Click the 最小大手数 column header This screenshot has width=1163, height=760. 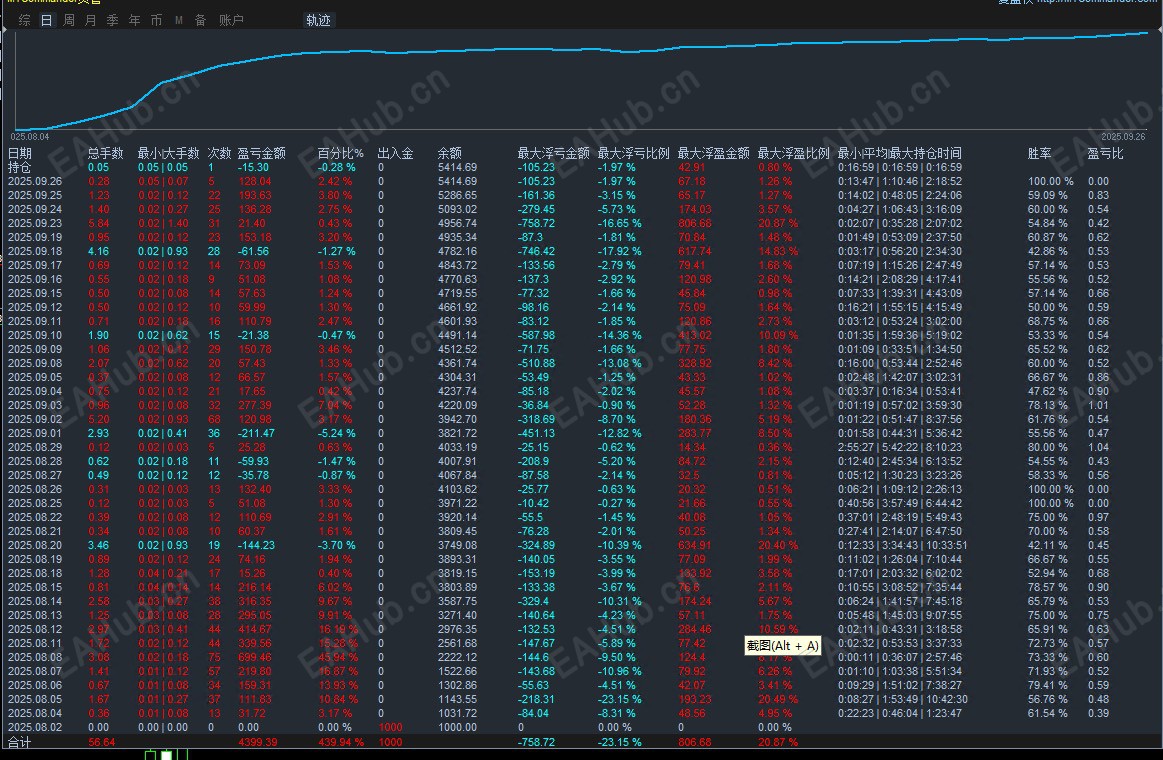pos(168,153)
